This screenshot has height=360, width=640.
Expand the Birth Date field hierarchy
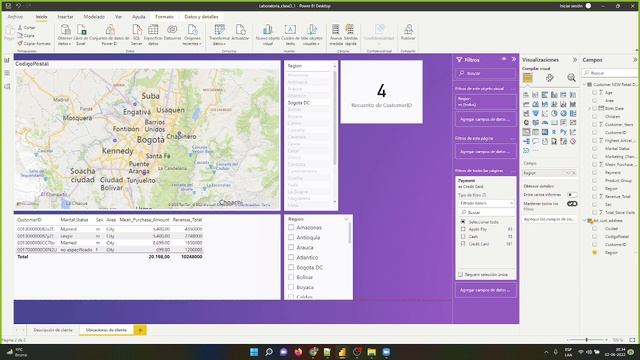(x=589, y=109)
